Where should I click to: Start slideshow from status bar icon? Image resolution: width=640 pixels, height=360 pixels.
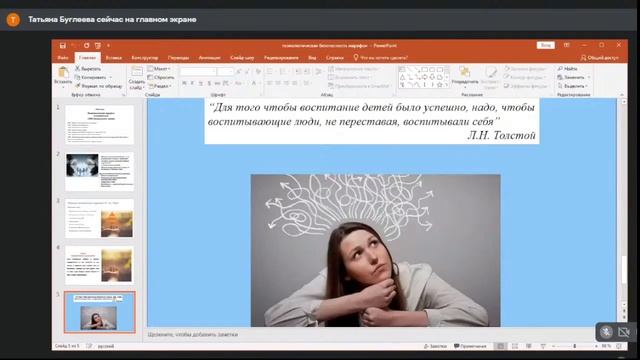pyautogui.click(x=543, y=346)
